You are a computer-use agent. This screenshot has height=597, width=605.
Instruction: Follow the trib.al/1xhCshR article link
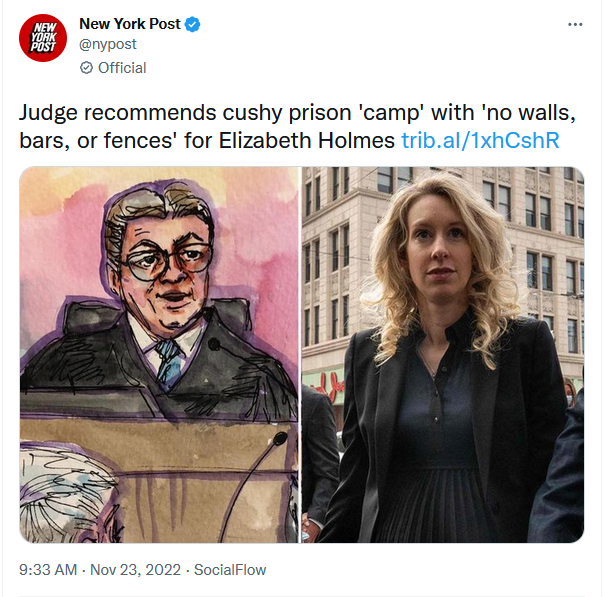480,140
